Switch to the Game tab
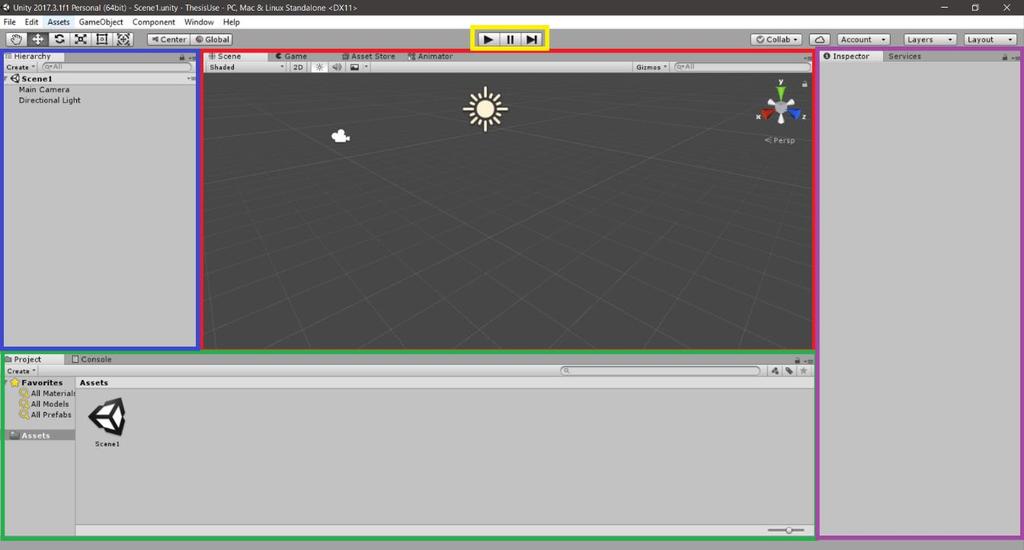Image resolution: width=1024 pixels, height=550 pixels. 291,56
